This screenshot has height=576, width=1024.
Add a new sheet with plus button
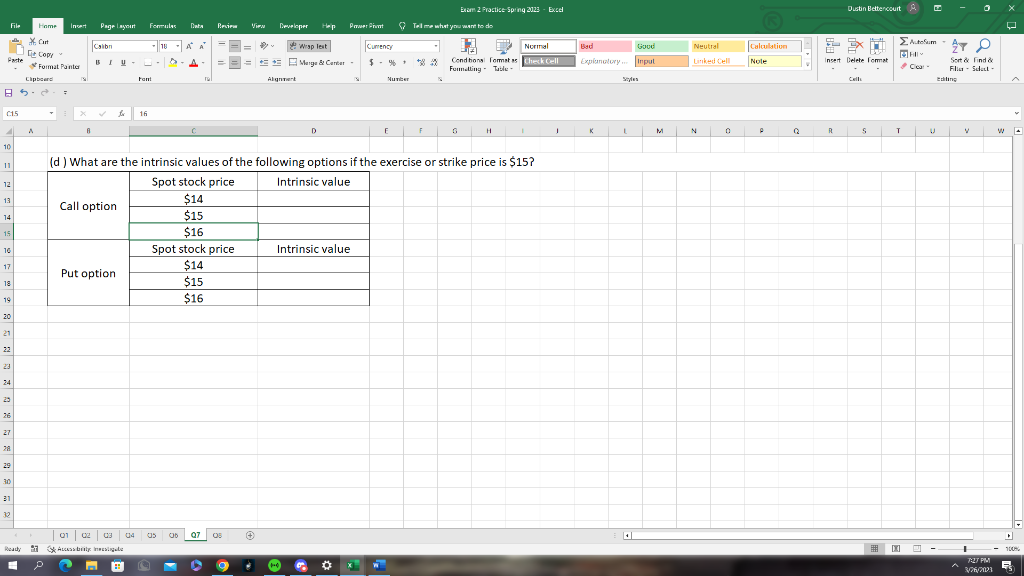249,535
